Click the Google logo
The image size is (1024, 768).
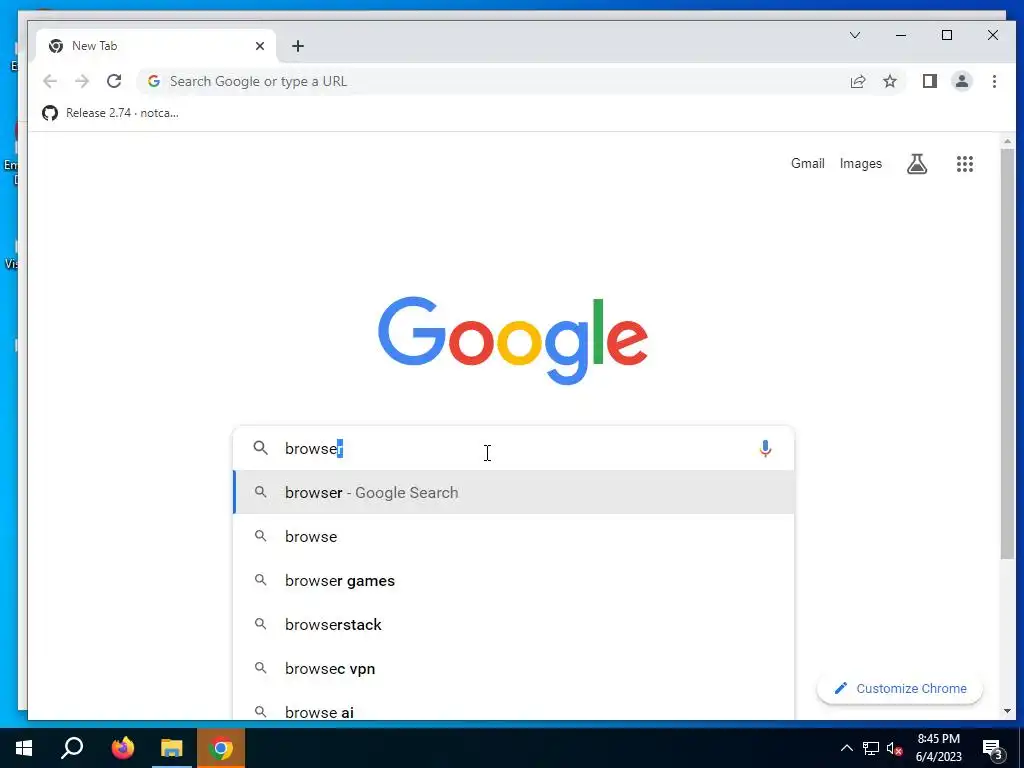pyautogui.click(x=513, y=340)
